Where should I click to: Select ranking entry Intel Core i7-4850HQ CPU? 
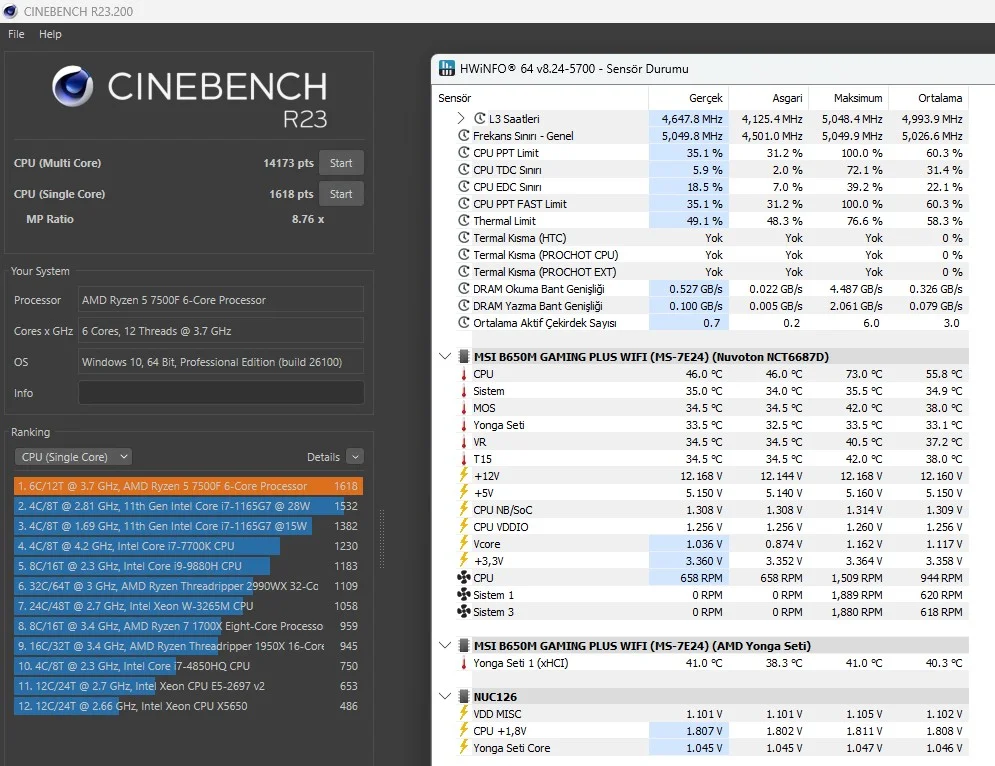(188, 666)
